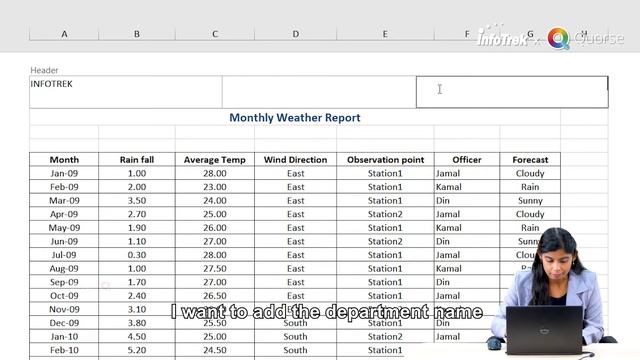The image size is (640, 360).
Task: Click average temp value 26.50
Action: [x=215, y=296]
